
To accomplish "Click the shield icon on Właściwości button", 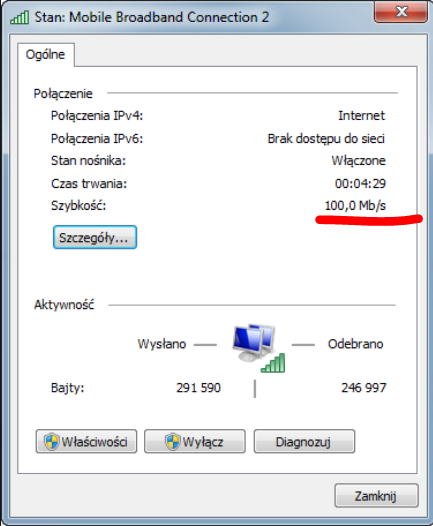I will 52,441.
